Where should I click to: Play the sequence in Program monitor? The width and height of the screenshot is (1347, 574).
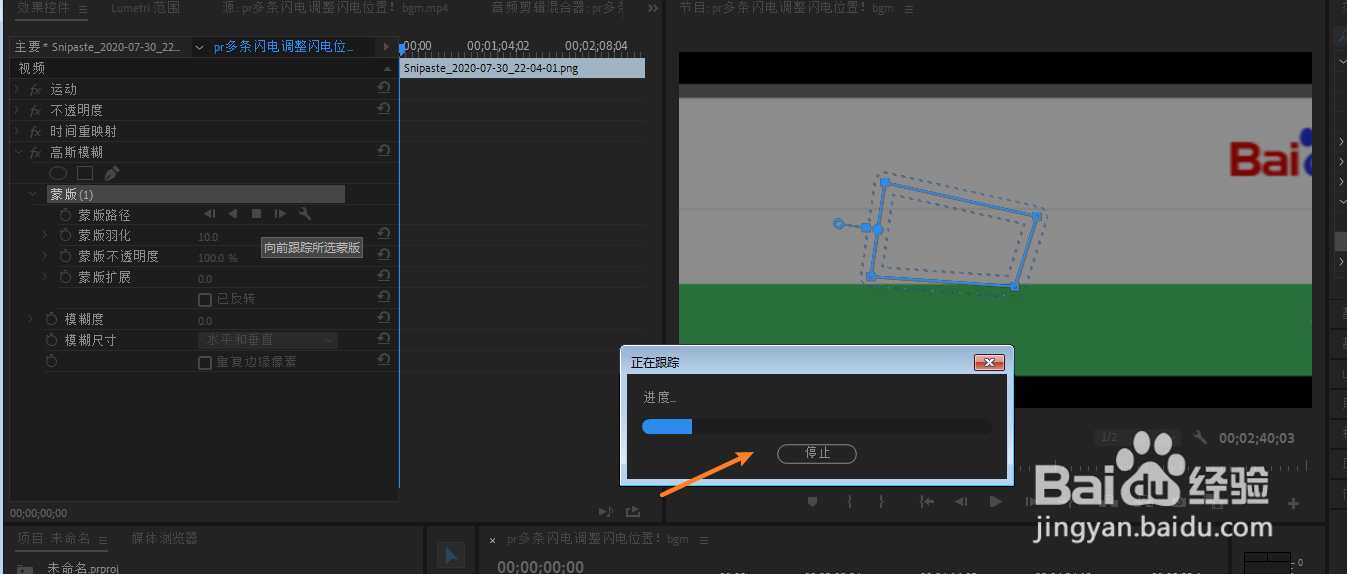[995, 502]
